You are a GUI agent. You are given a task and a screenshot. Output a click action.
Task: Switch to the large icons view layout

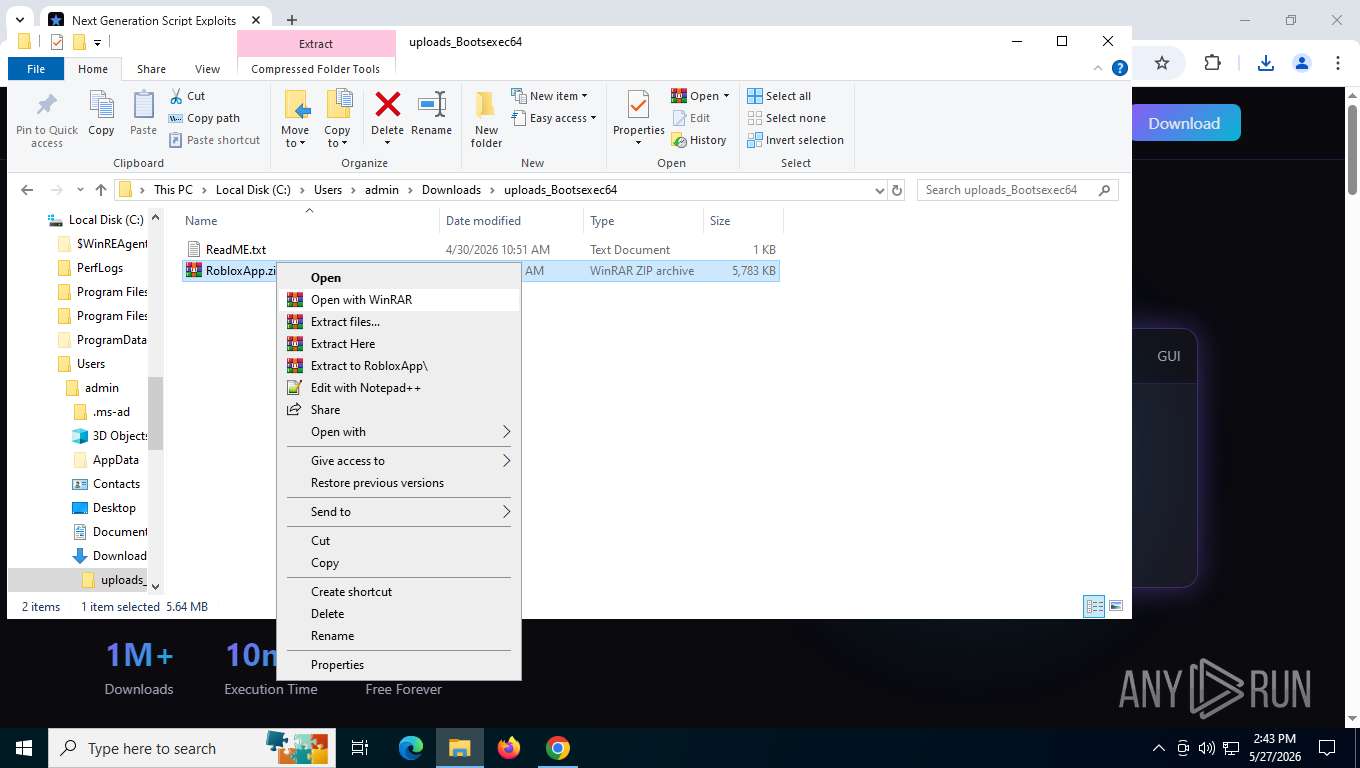click(x=1116, y=607)
